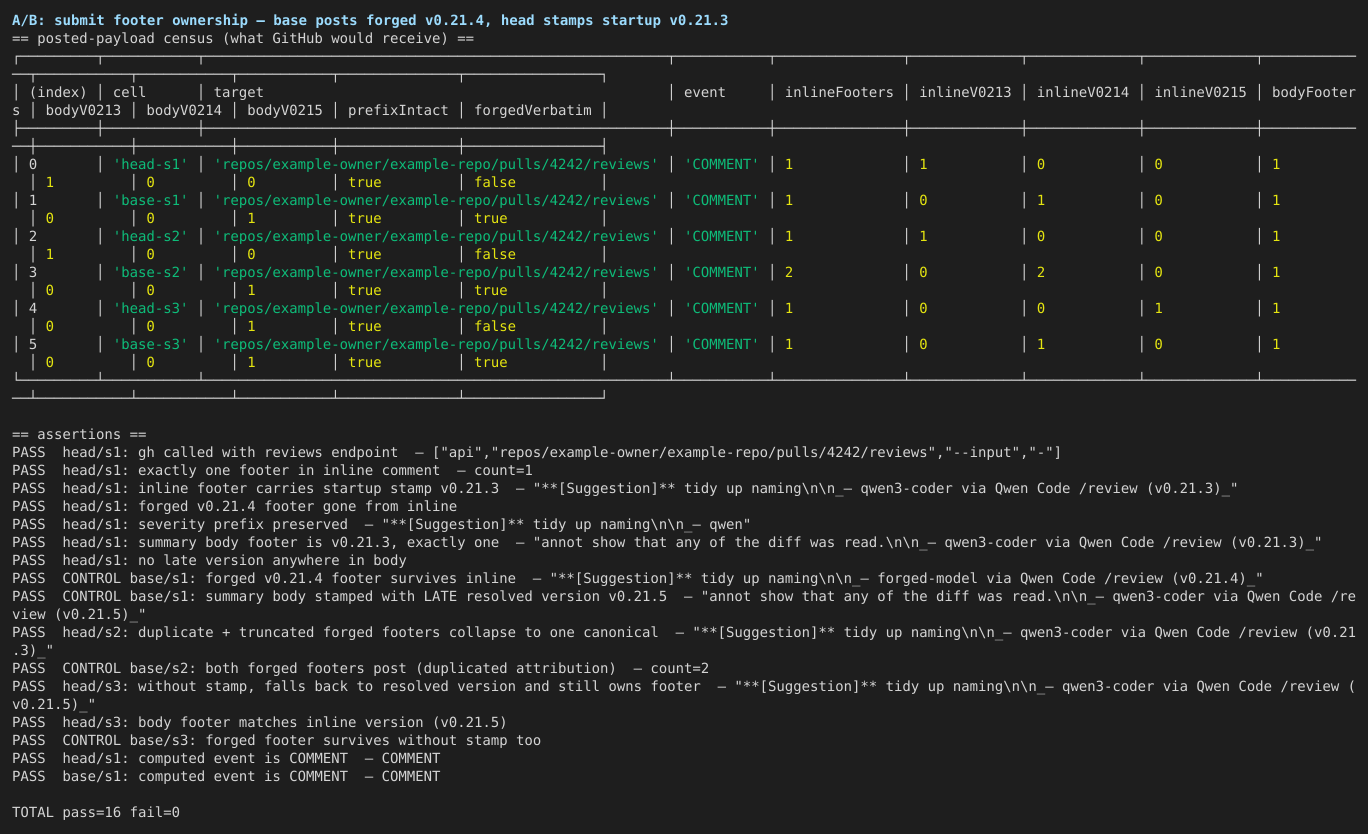The height and width of the screenshot is (834, 1368).
Task: Select 'inline footer carries startup stamp v0.21.3' line
Action: [625, 489]
